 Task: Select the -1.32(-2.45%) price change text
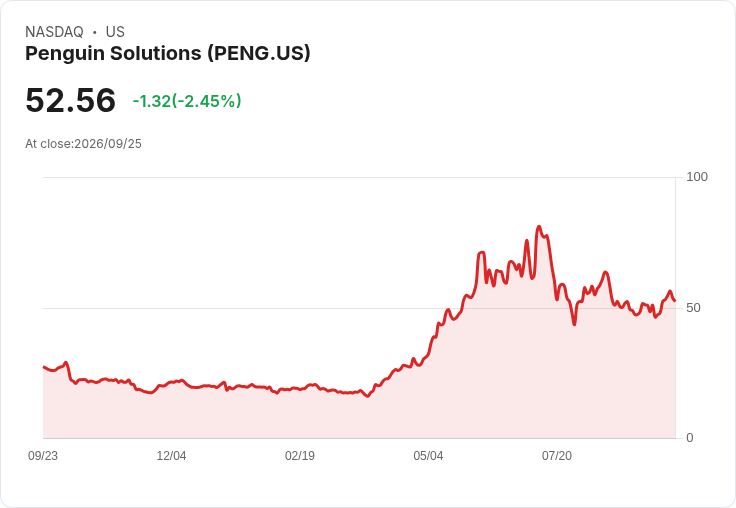click(187, 101)
